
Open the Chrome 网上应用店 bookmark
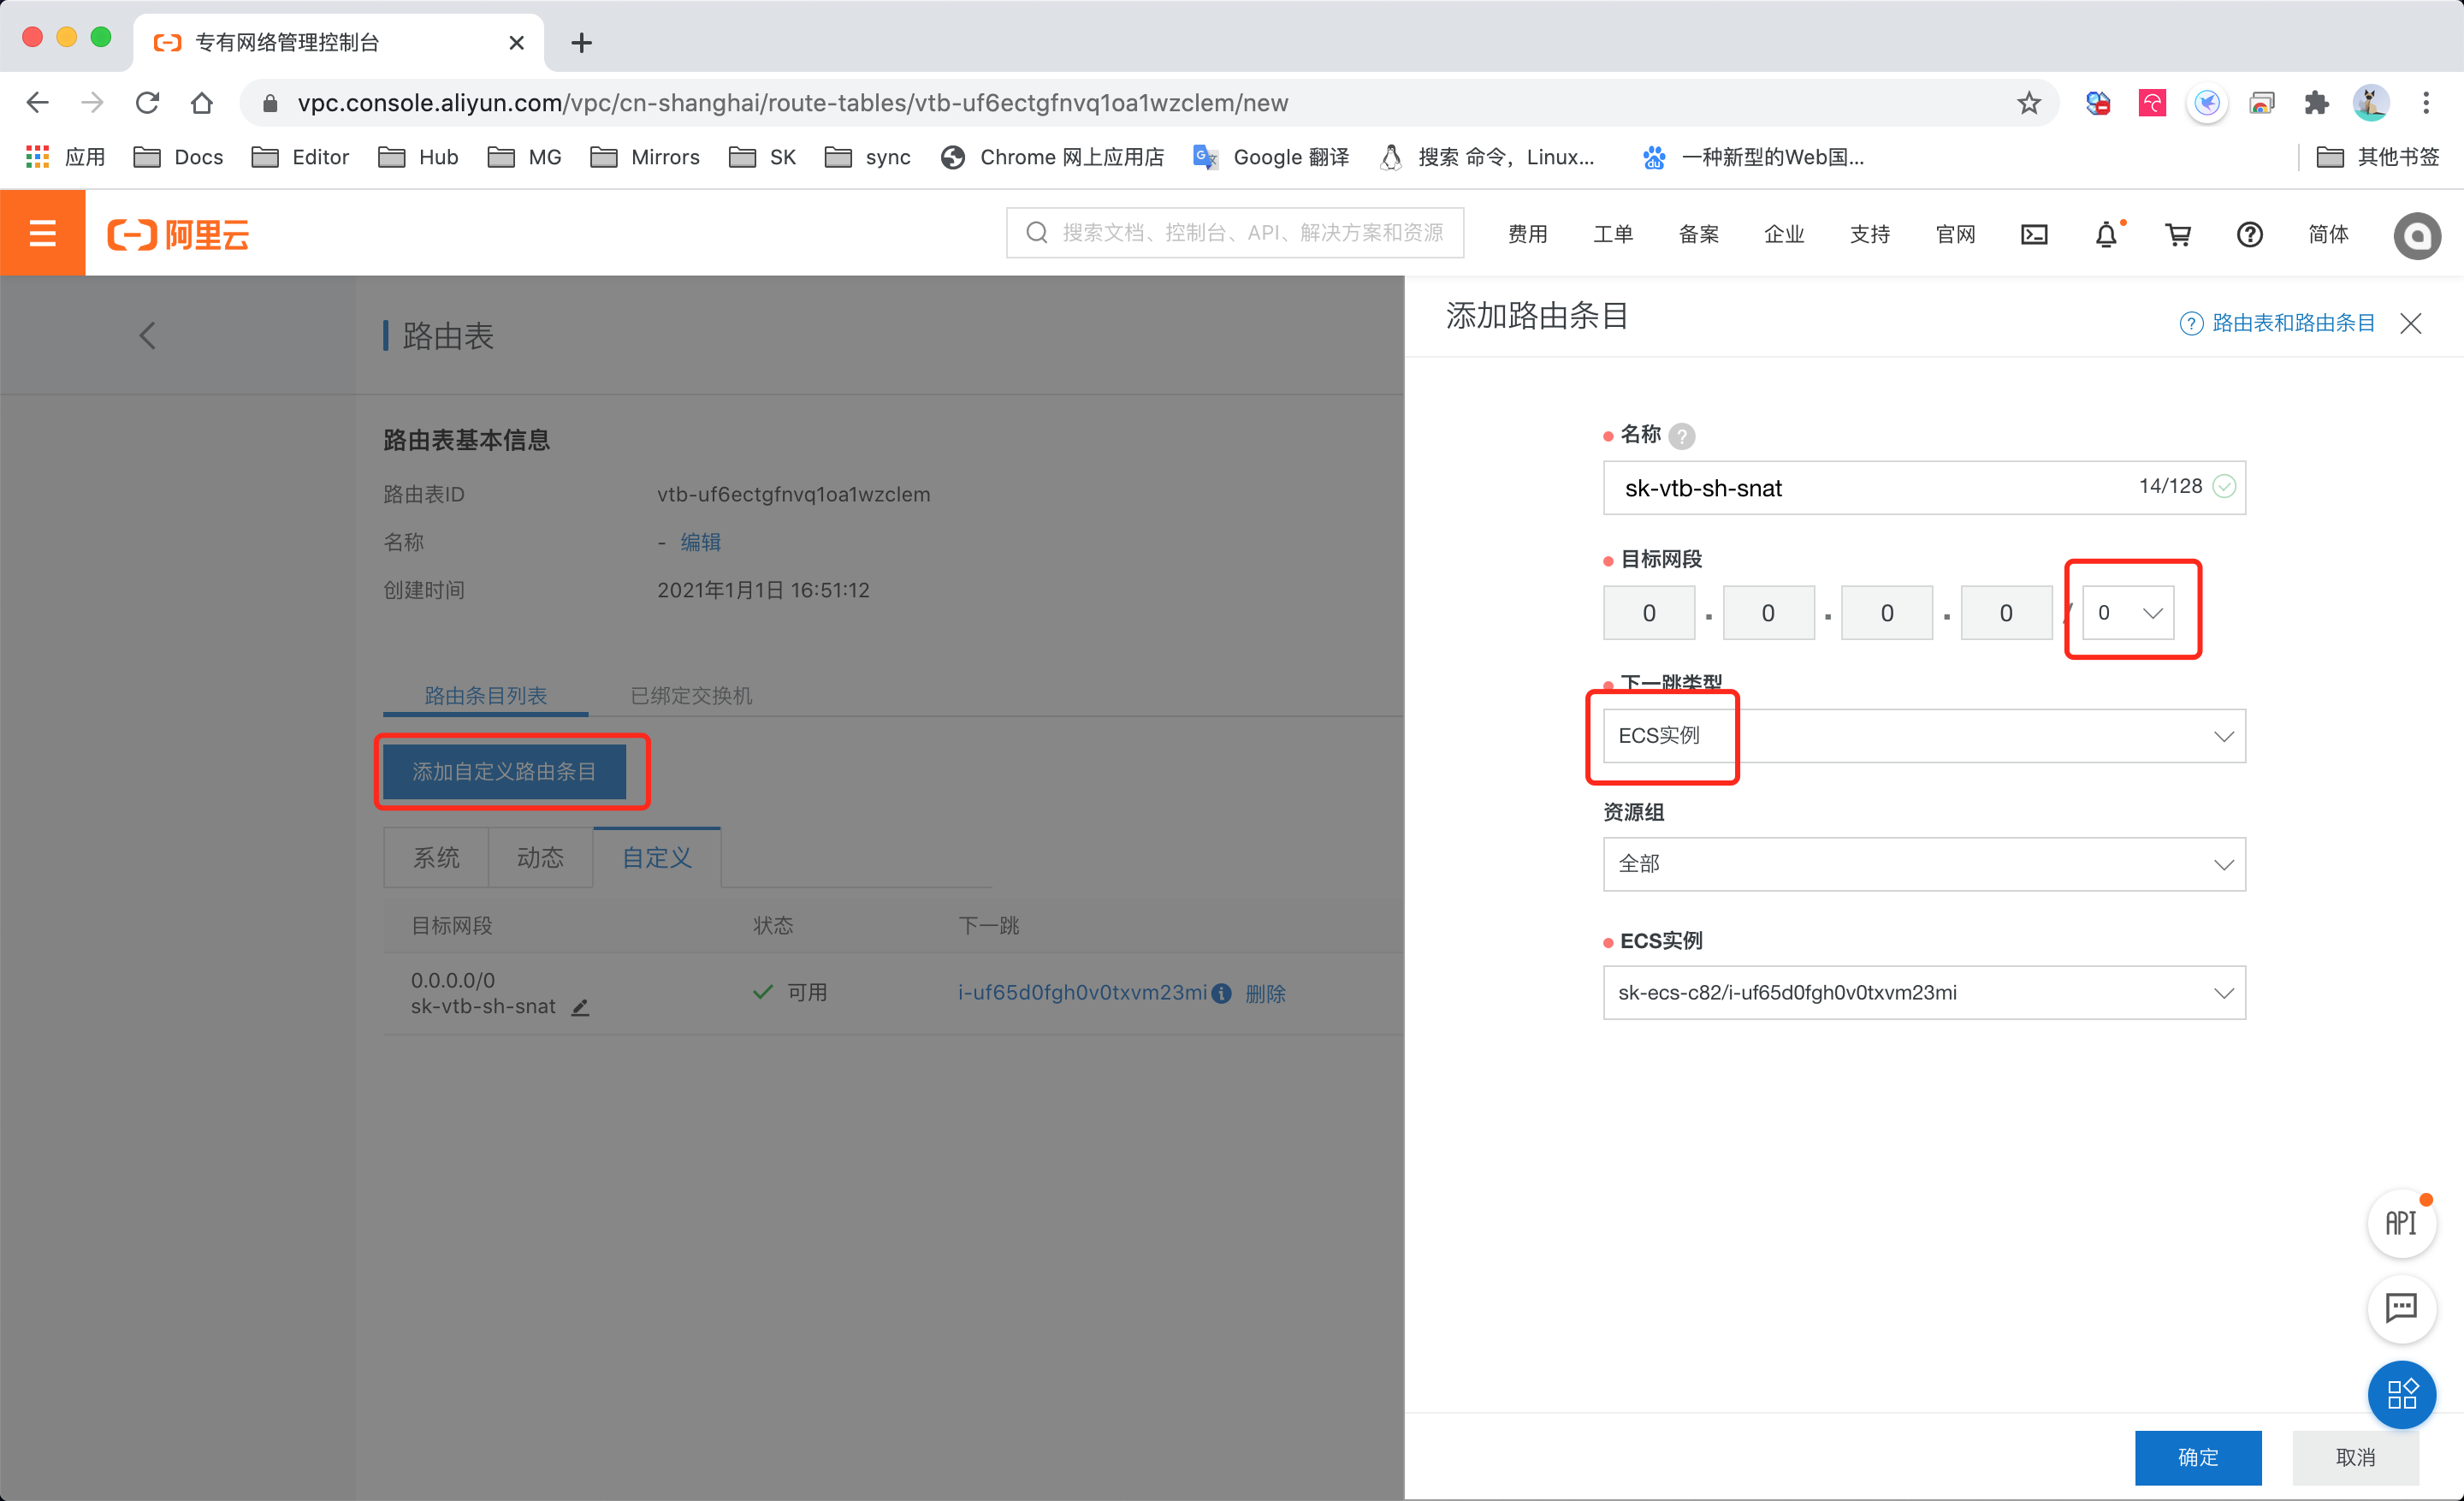[x=1052, y=157]
